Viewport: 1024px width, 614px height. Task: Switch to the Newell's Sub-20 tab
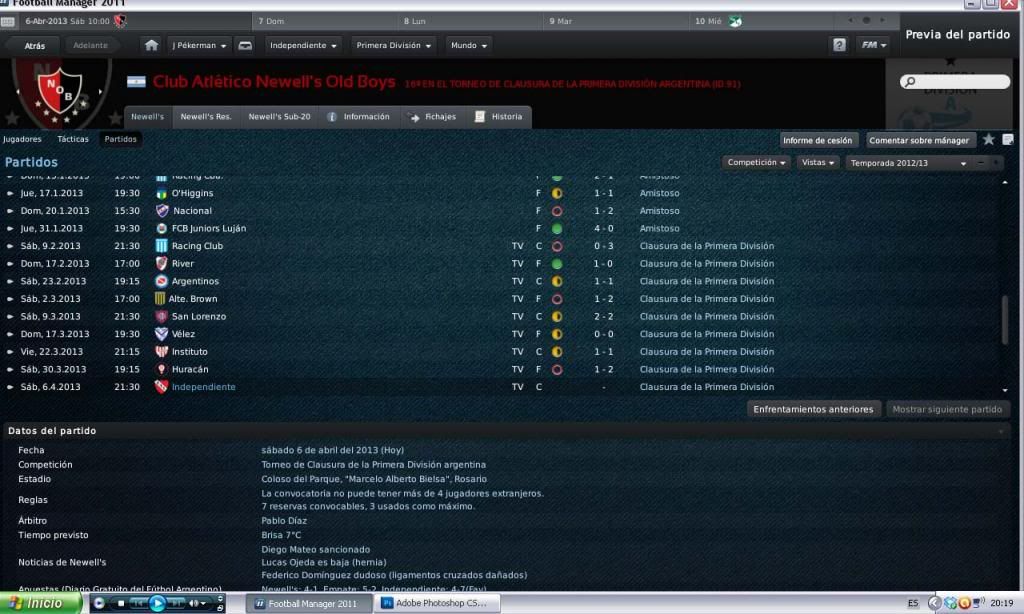[280, 117]
